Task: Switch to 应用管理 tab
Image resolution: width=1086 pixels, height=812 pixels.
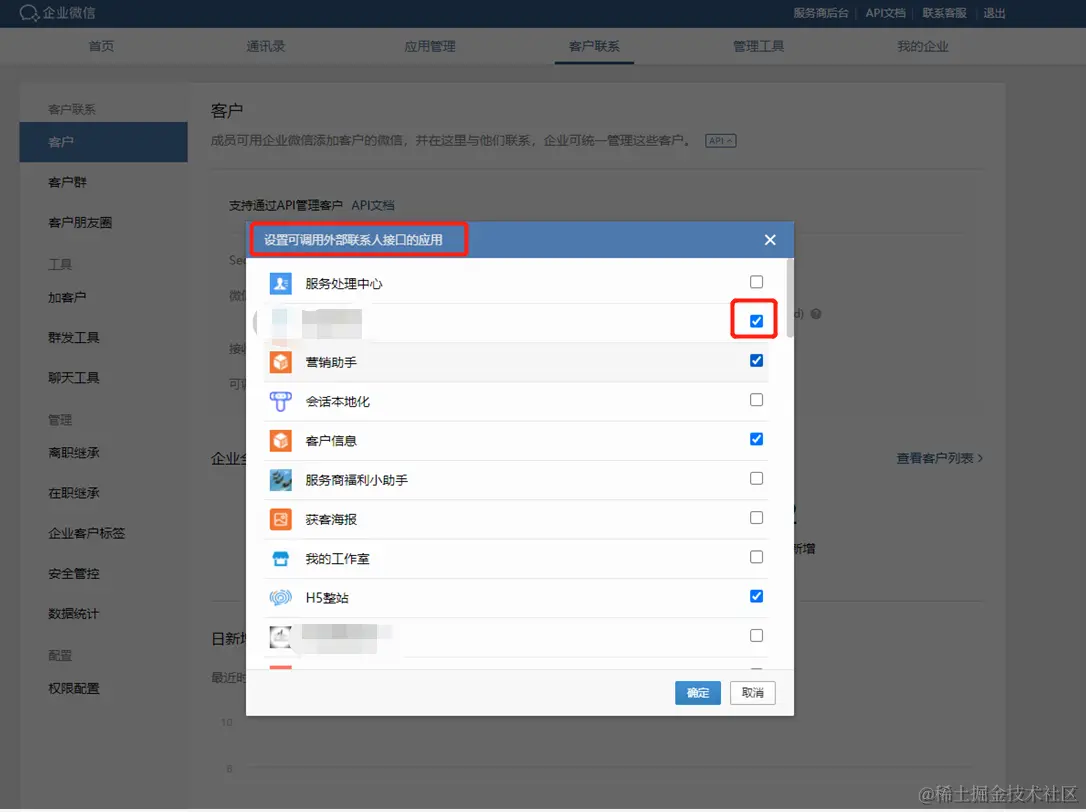Action: (429, 46)
